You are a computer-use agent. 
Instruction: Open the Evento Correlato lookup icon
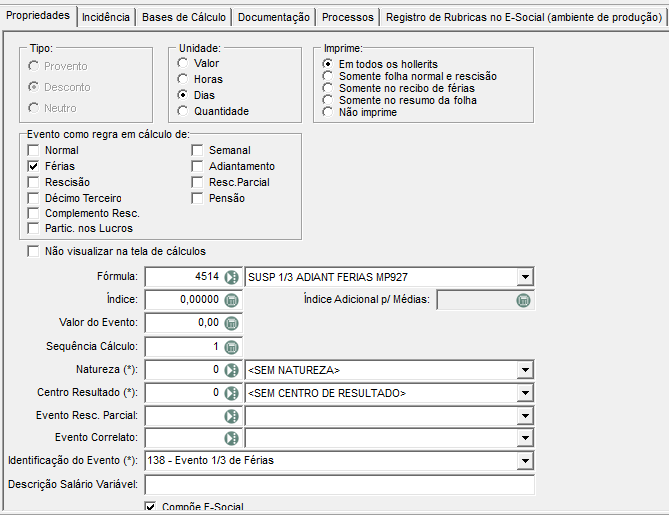pyautogui.click(x=231, y=438)
